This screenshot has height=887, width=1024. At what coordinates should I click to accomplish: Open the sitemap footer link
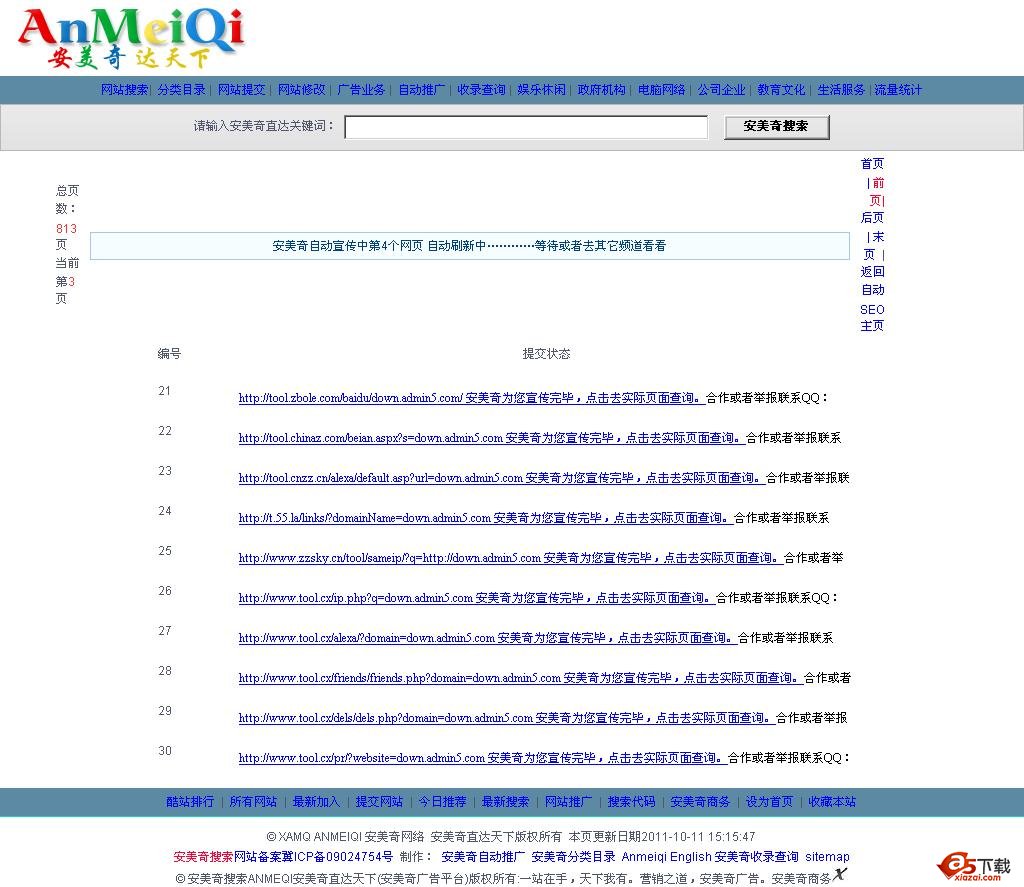coord(827,856)
